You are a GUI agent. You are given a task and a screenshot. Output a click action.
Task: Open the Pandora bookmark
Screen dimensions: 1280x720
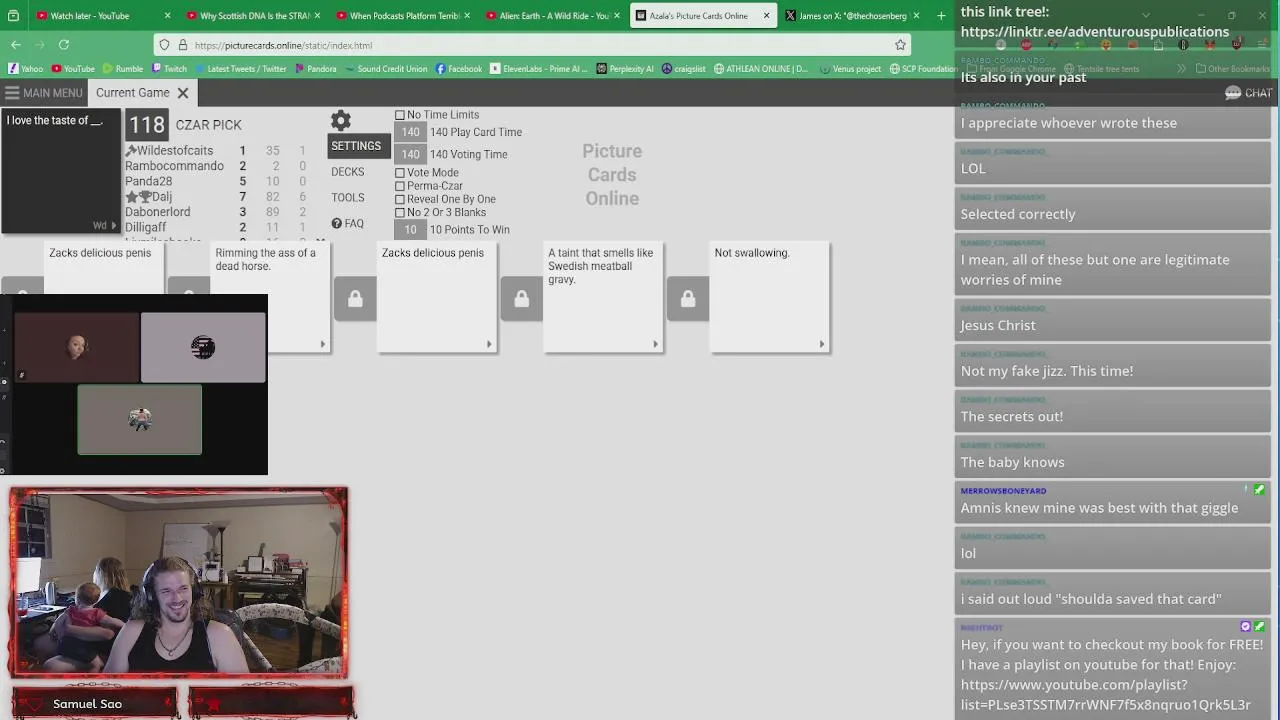point(315,69)
